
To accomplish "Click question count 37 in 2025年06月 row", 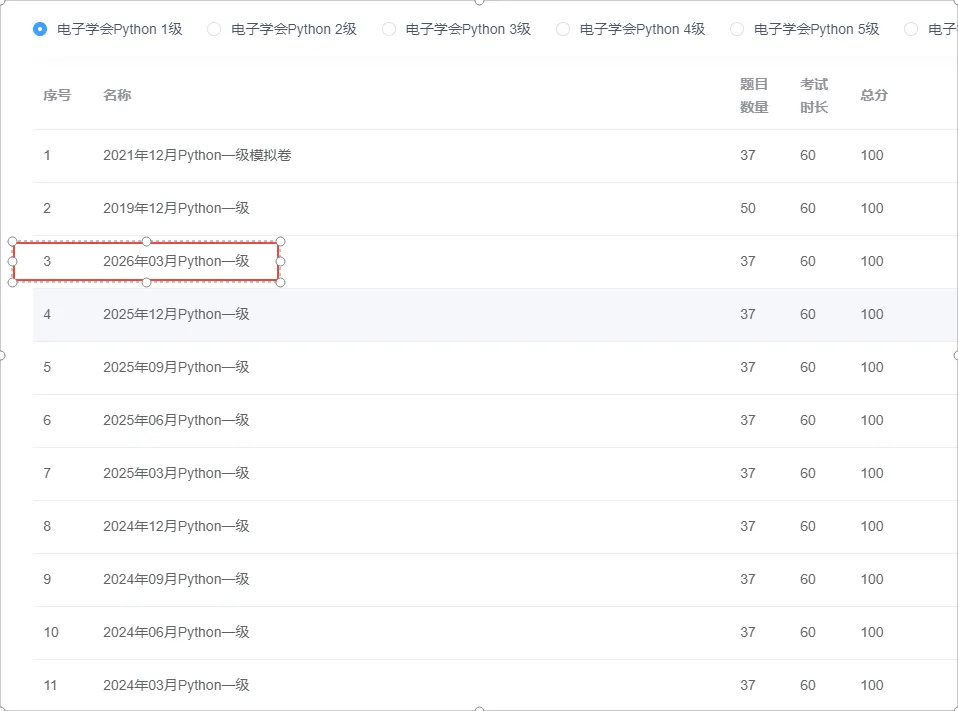I will (748, 420).
